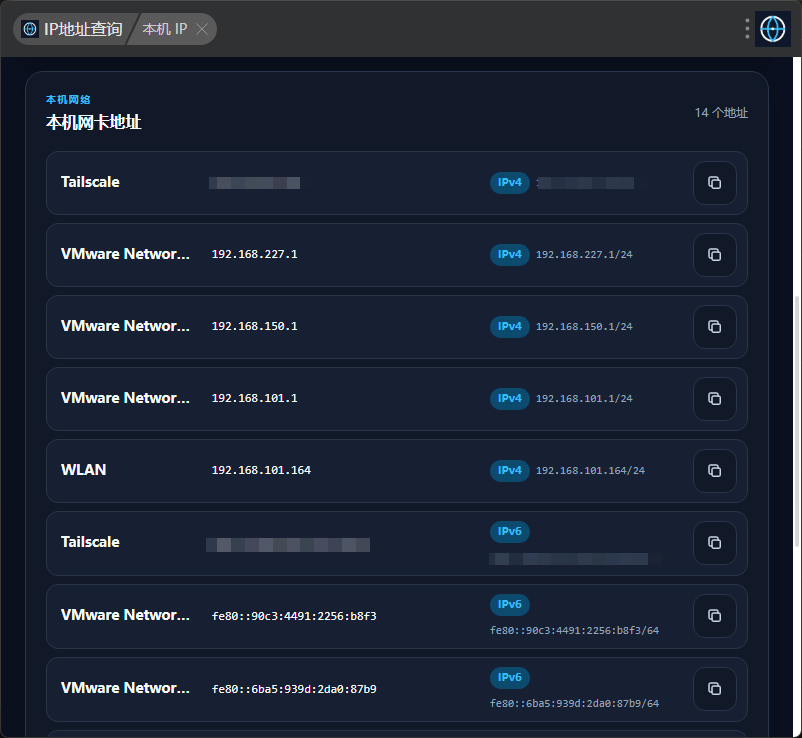This screenshot has width=802, height=738.
Task: Copy the fe80::6ba5 VMware IPv6 address
Action: click(715, 689)
